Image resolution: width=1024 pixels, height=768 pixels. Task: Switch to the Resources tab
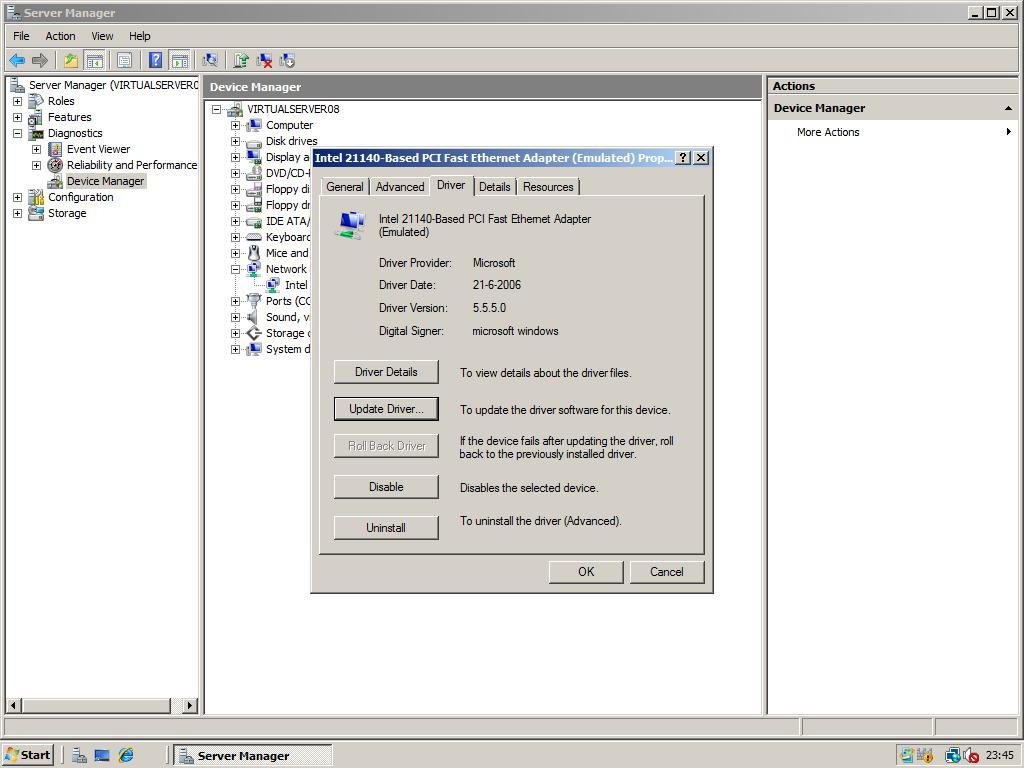[548, 187]
